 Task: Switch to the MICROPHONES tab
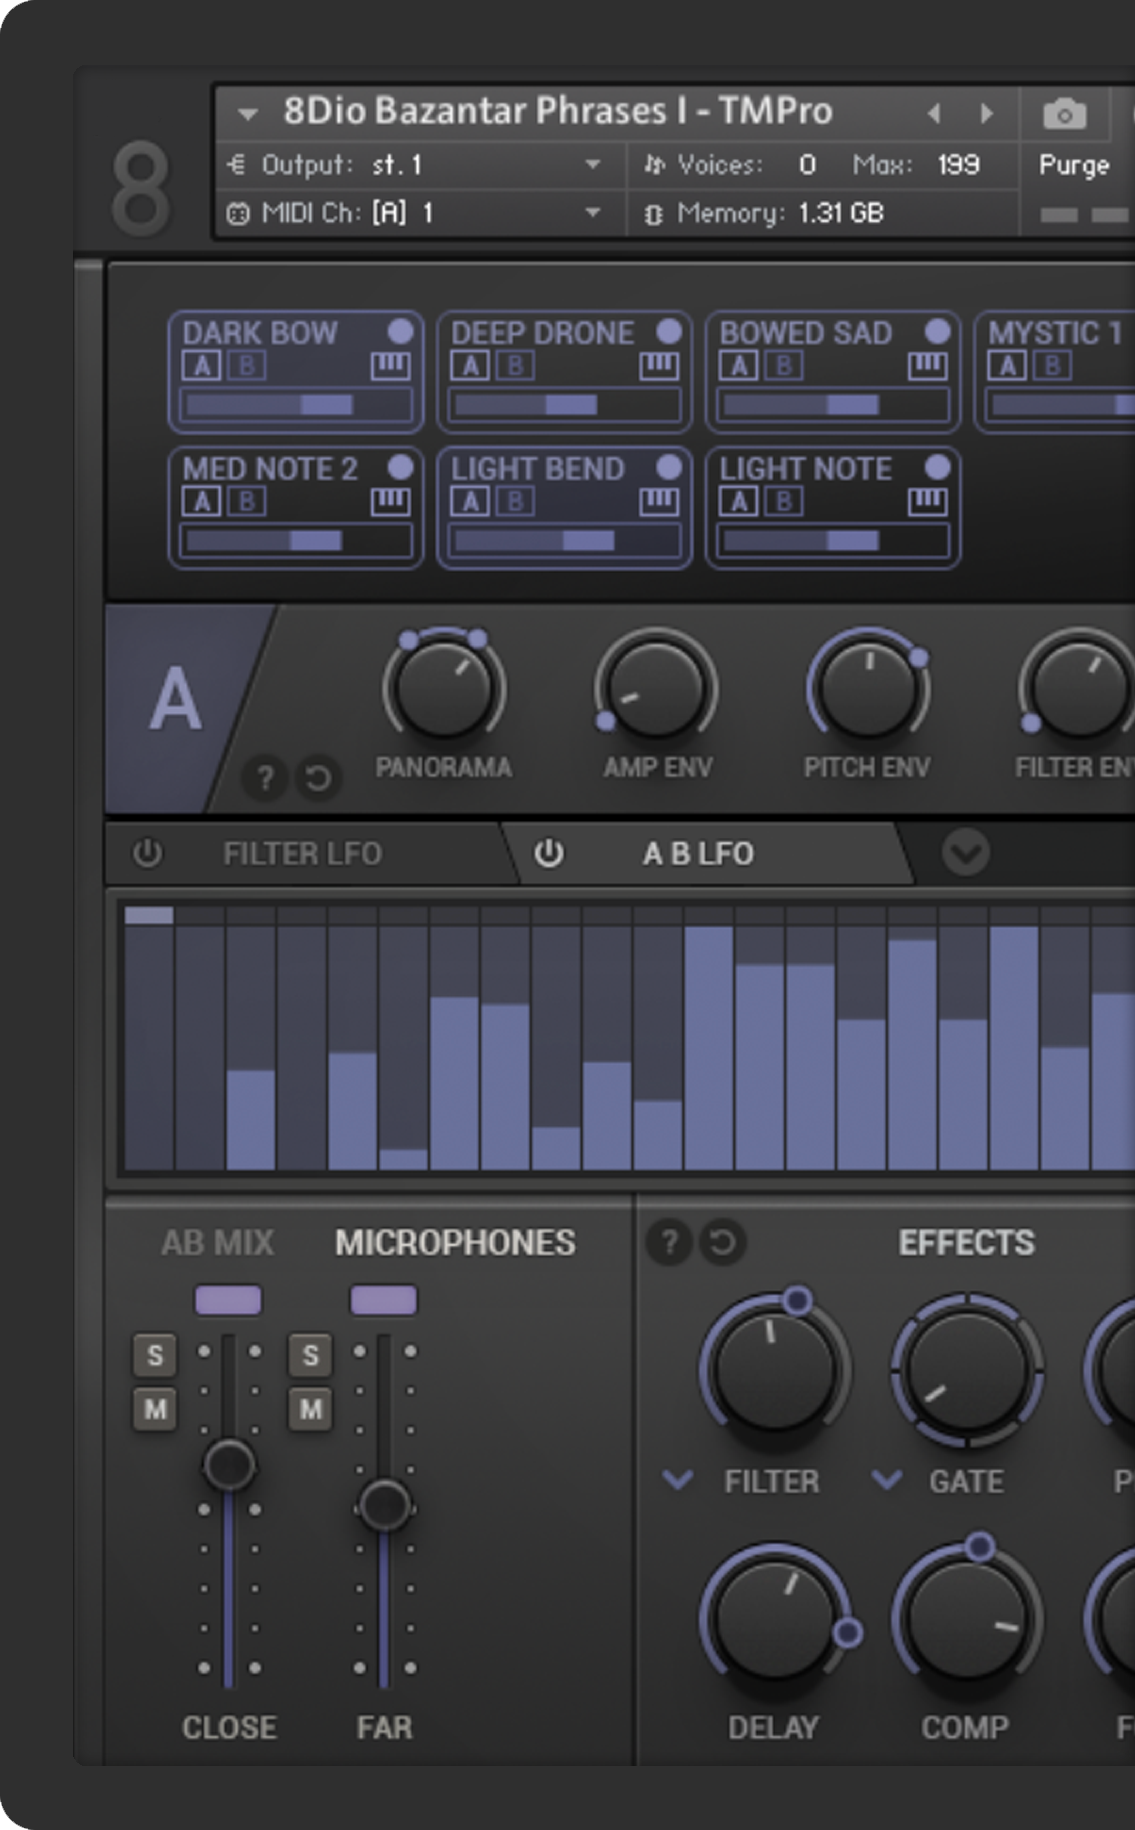tap(455, 1242)
